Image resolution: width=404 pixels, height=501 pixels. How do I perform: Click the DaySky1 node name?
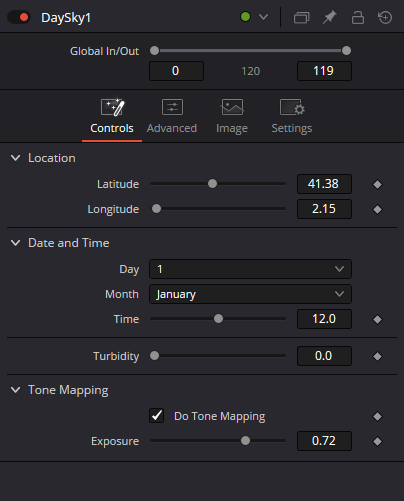(66, 18)
